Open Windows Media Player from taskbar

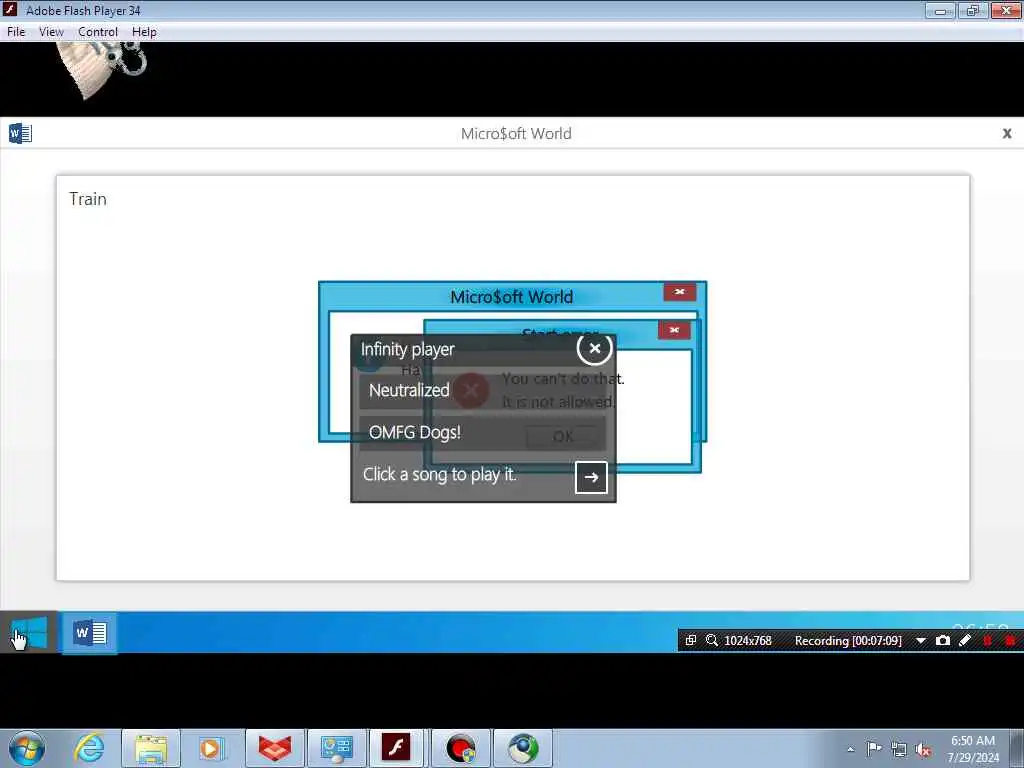click(211, 748)
